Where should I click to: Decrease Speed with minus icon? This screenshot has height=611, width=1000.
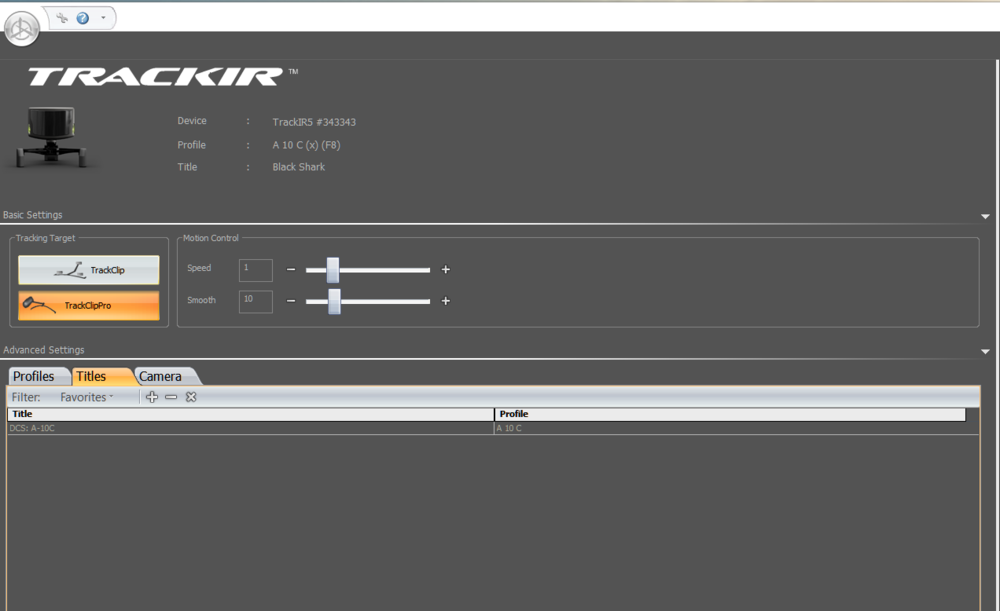[291, 269]
